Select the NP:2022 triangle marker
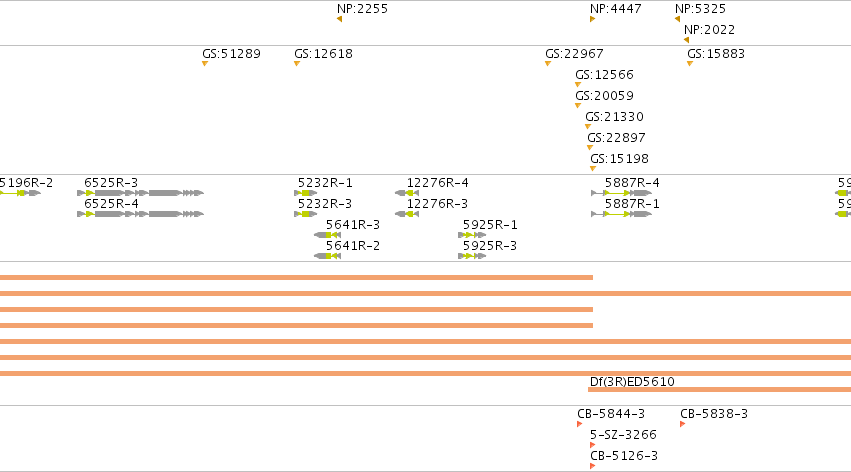 [687, 40]
